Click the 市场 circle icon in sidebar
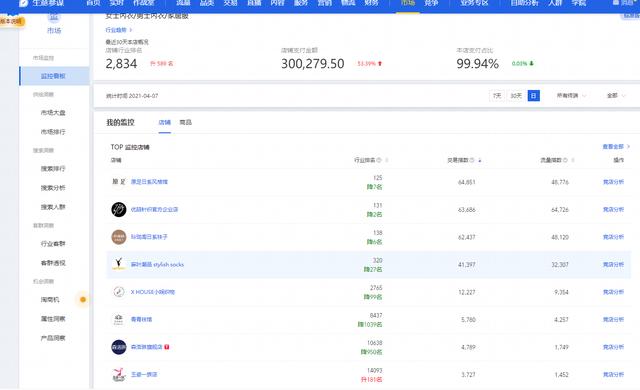The width and height of the screenshot is (640, 390). (54, 17)
